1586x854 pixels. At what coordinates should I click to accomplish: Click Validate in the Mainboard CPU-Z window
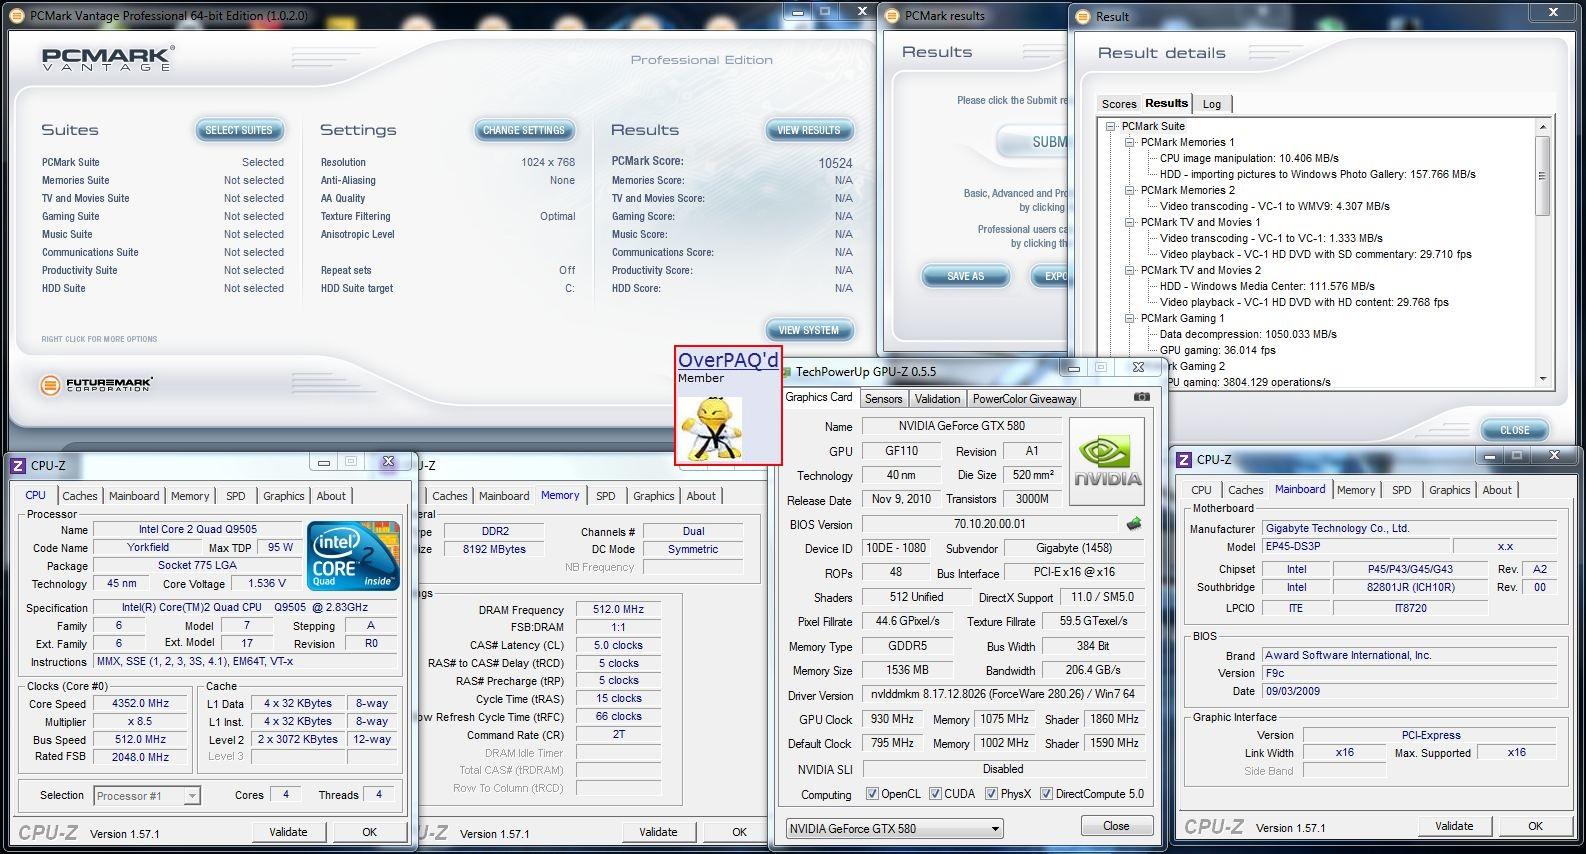pos(1453,826)
